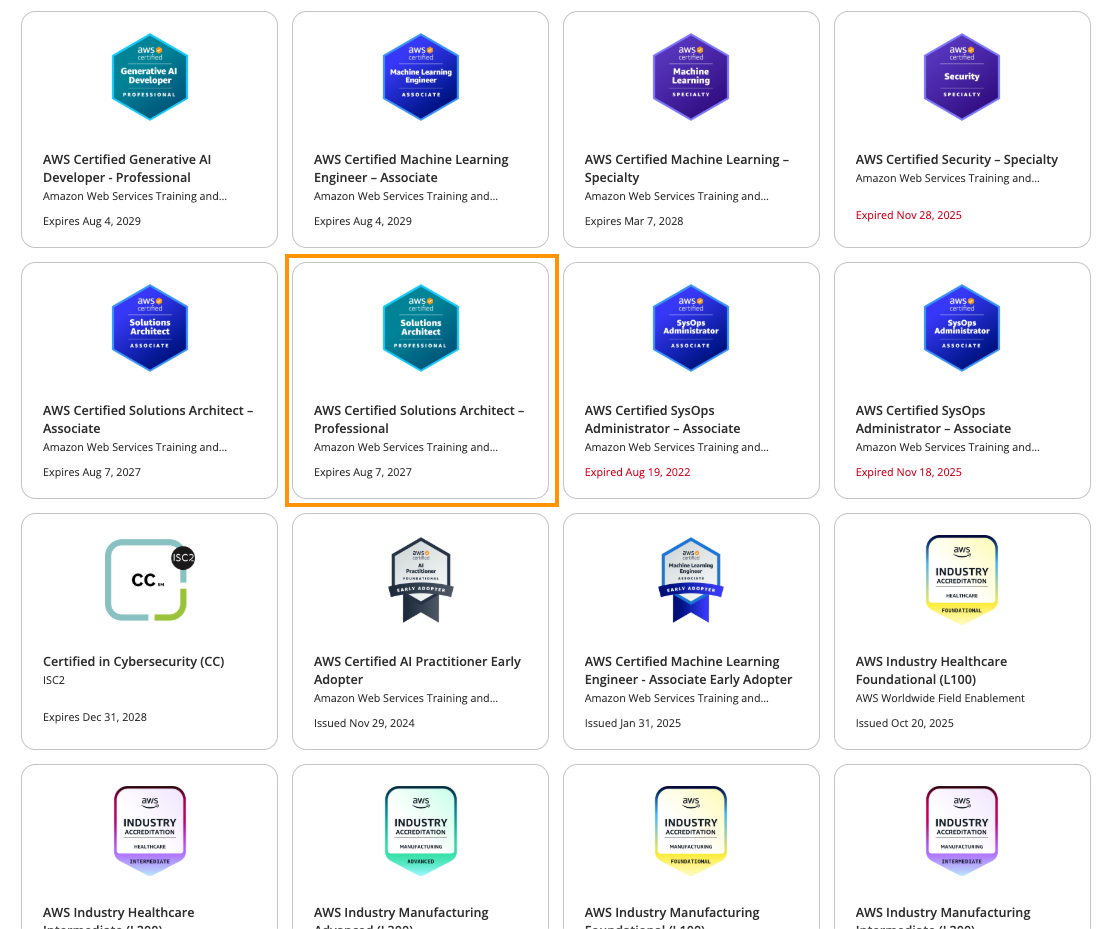
Task: Click the Industry Accreditation Manufacturing Intermediate badge
Action: (962, 830)
